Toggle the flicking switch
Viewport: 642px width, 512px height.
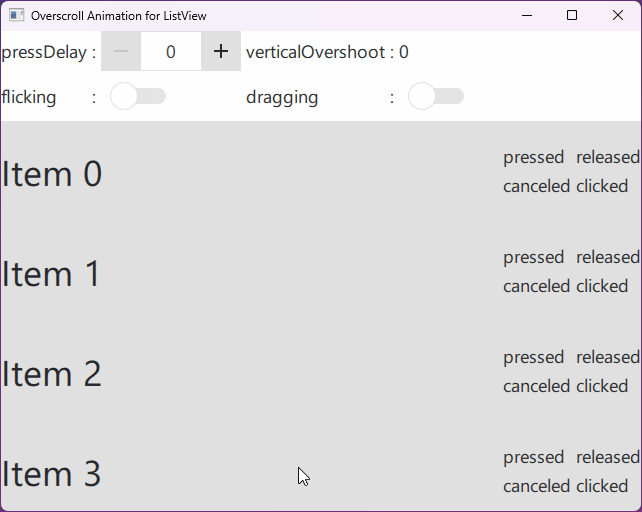tap(138, 97)
